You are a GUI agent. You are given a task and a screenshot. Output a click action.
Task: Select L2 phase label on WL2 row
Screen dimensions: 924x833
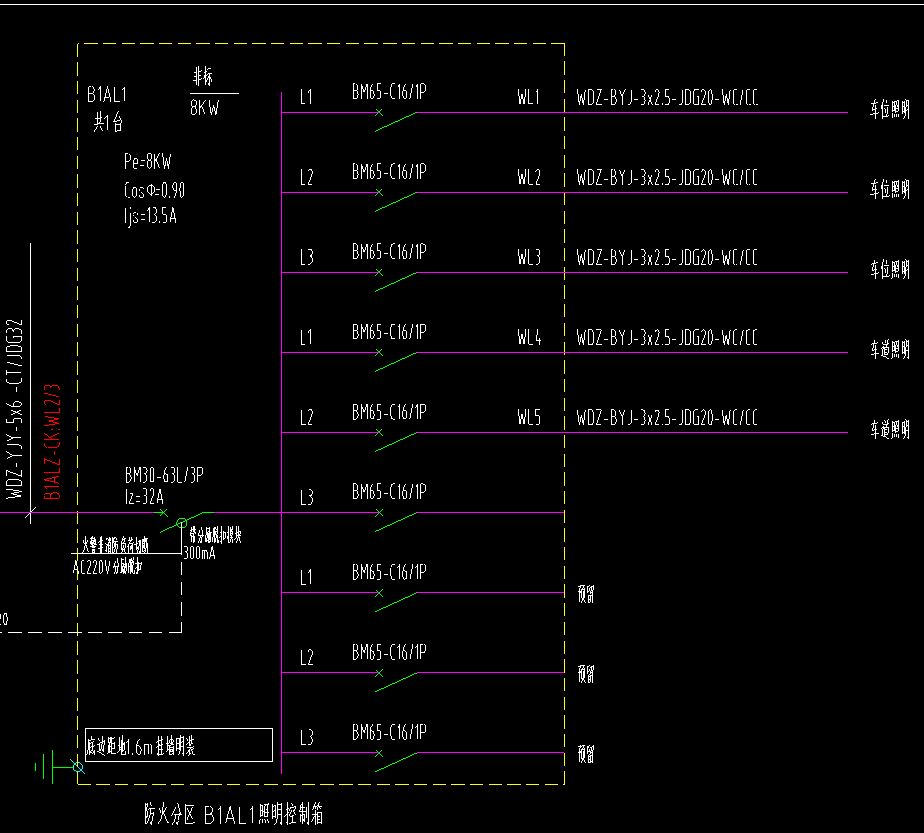click(306, 177)
